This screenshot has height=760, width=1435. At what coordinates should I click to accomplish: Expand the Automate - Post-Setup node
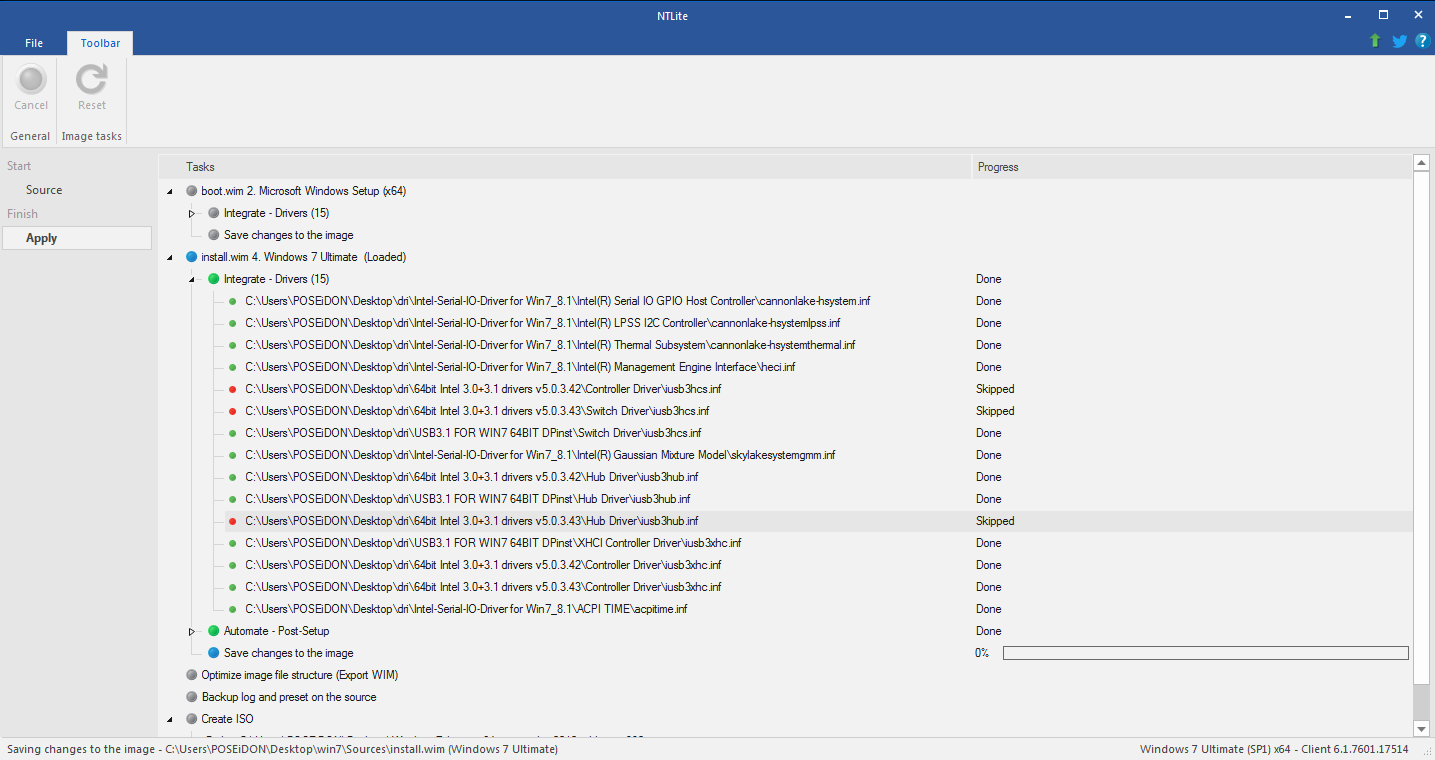tap(192, 631)
